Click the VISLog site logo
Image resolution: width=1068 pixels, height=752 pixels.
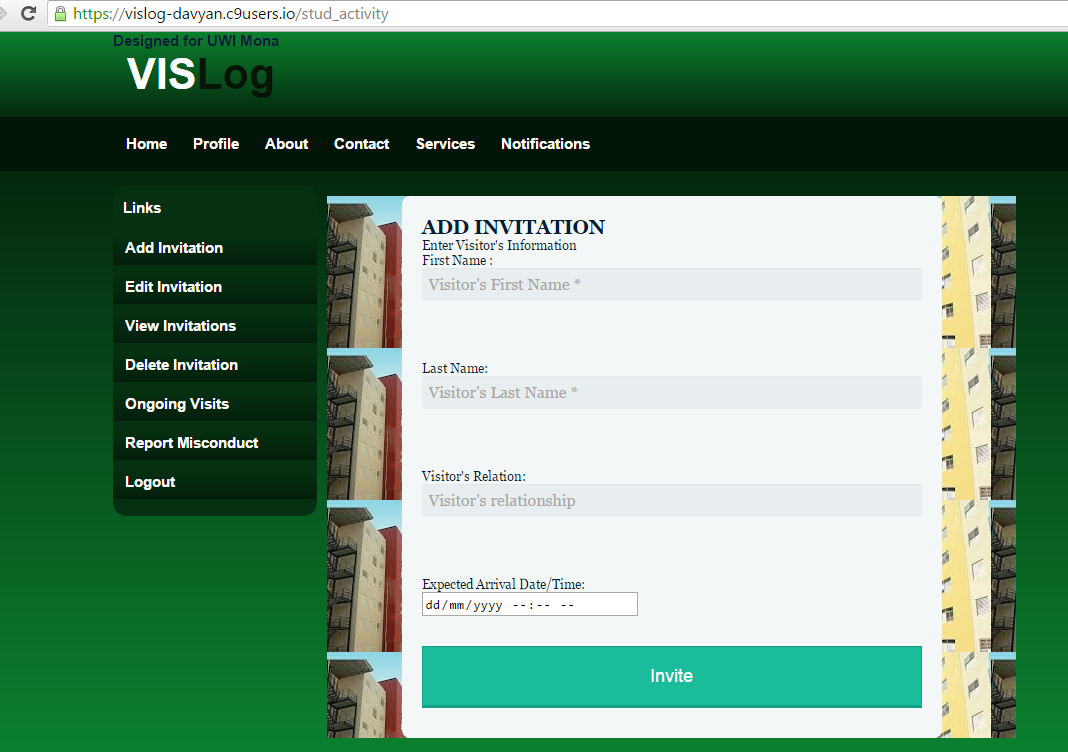(200, 74)
